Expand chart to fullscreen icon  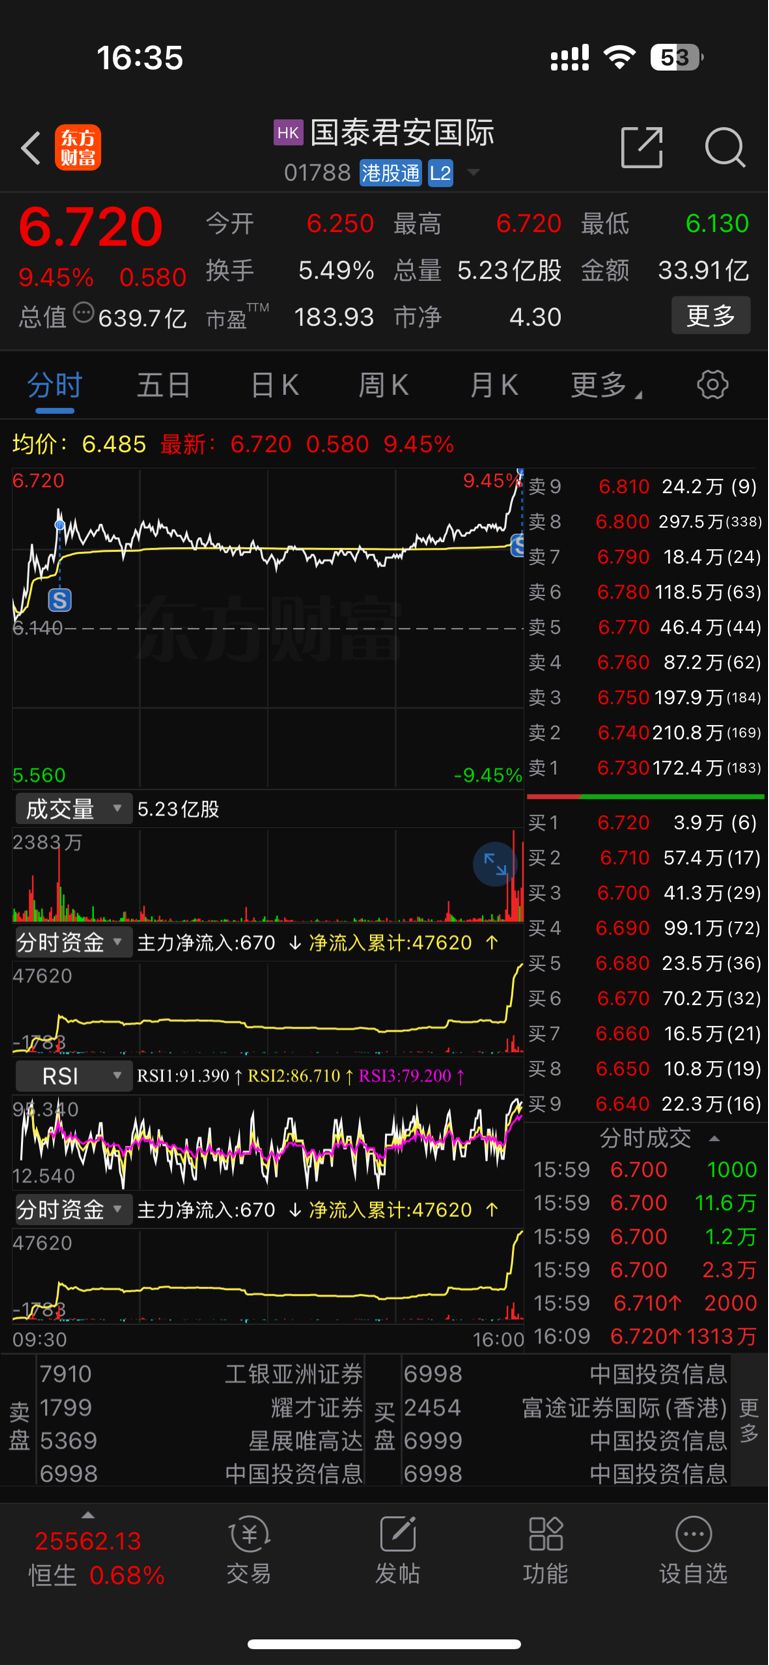click(x=495, y=864)
